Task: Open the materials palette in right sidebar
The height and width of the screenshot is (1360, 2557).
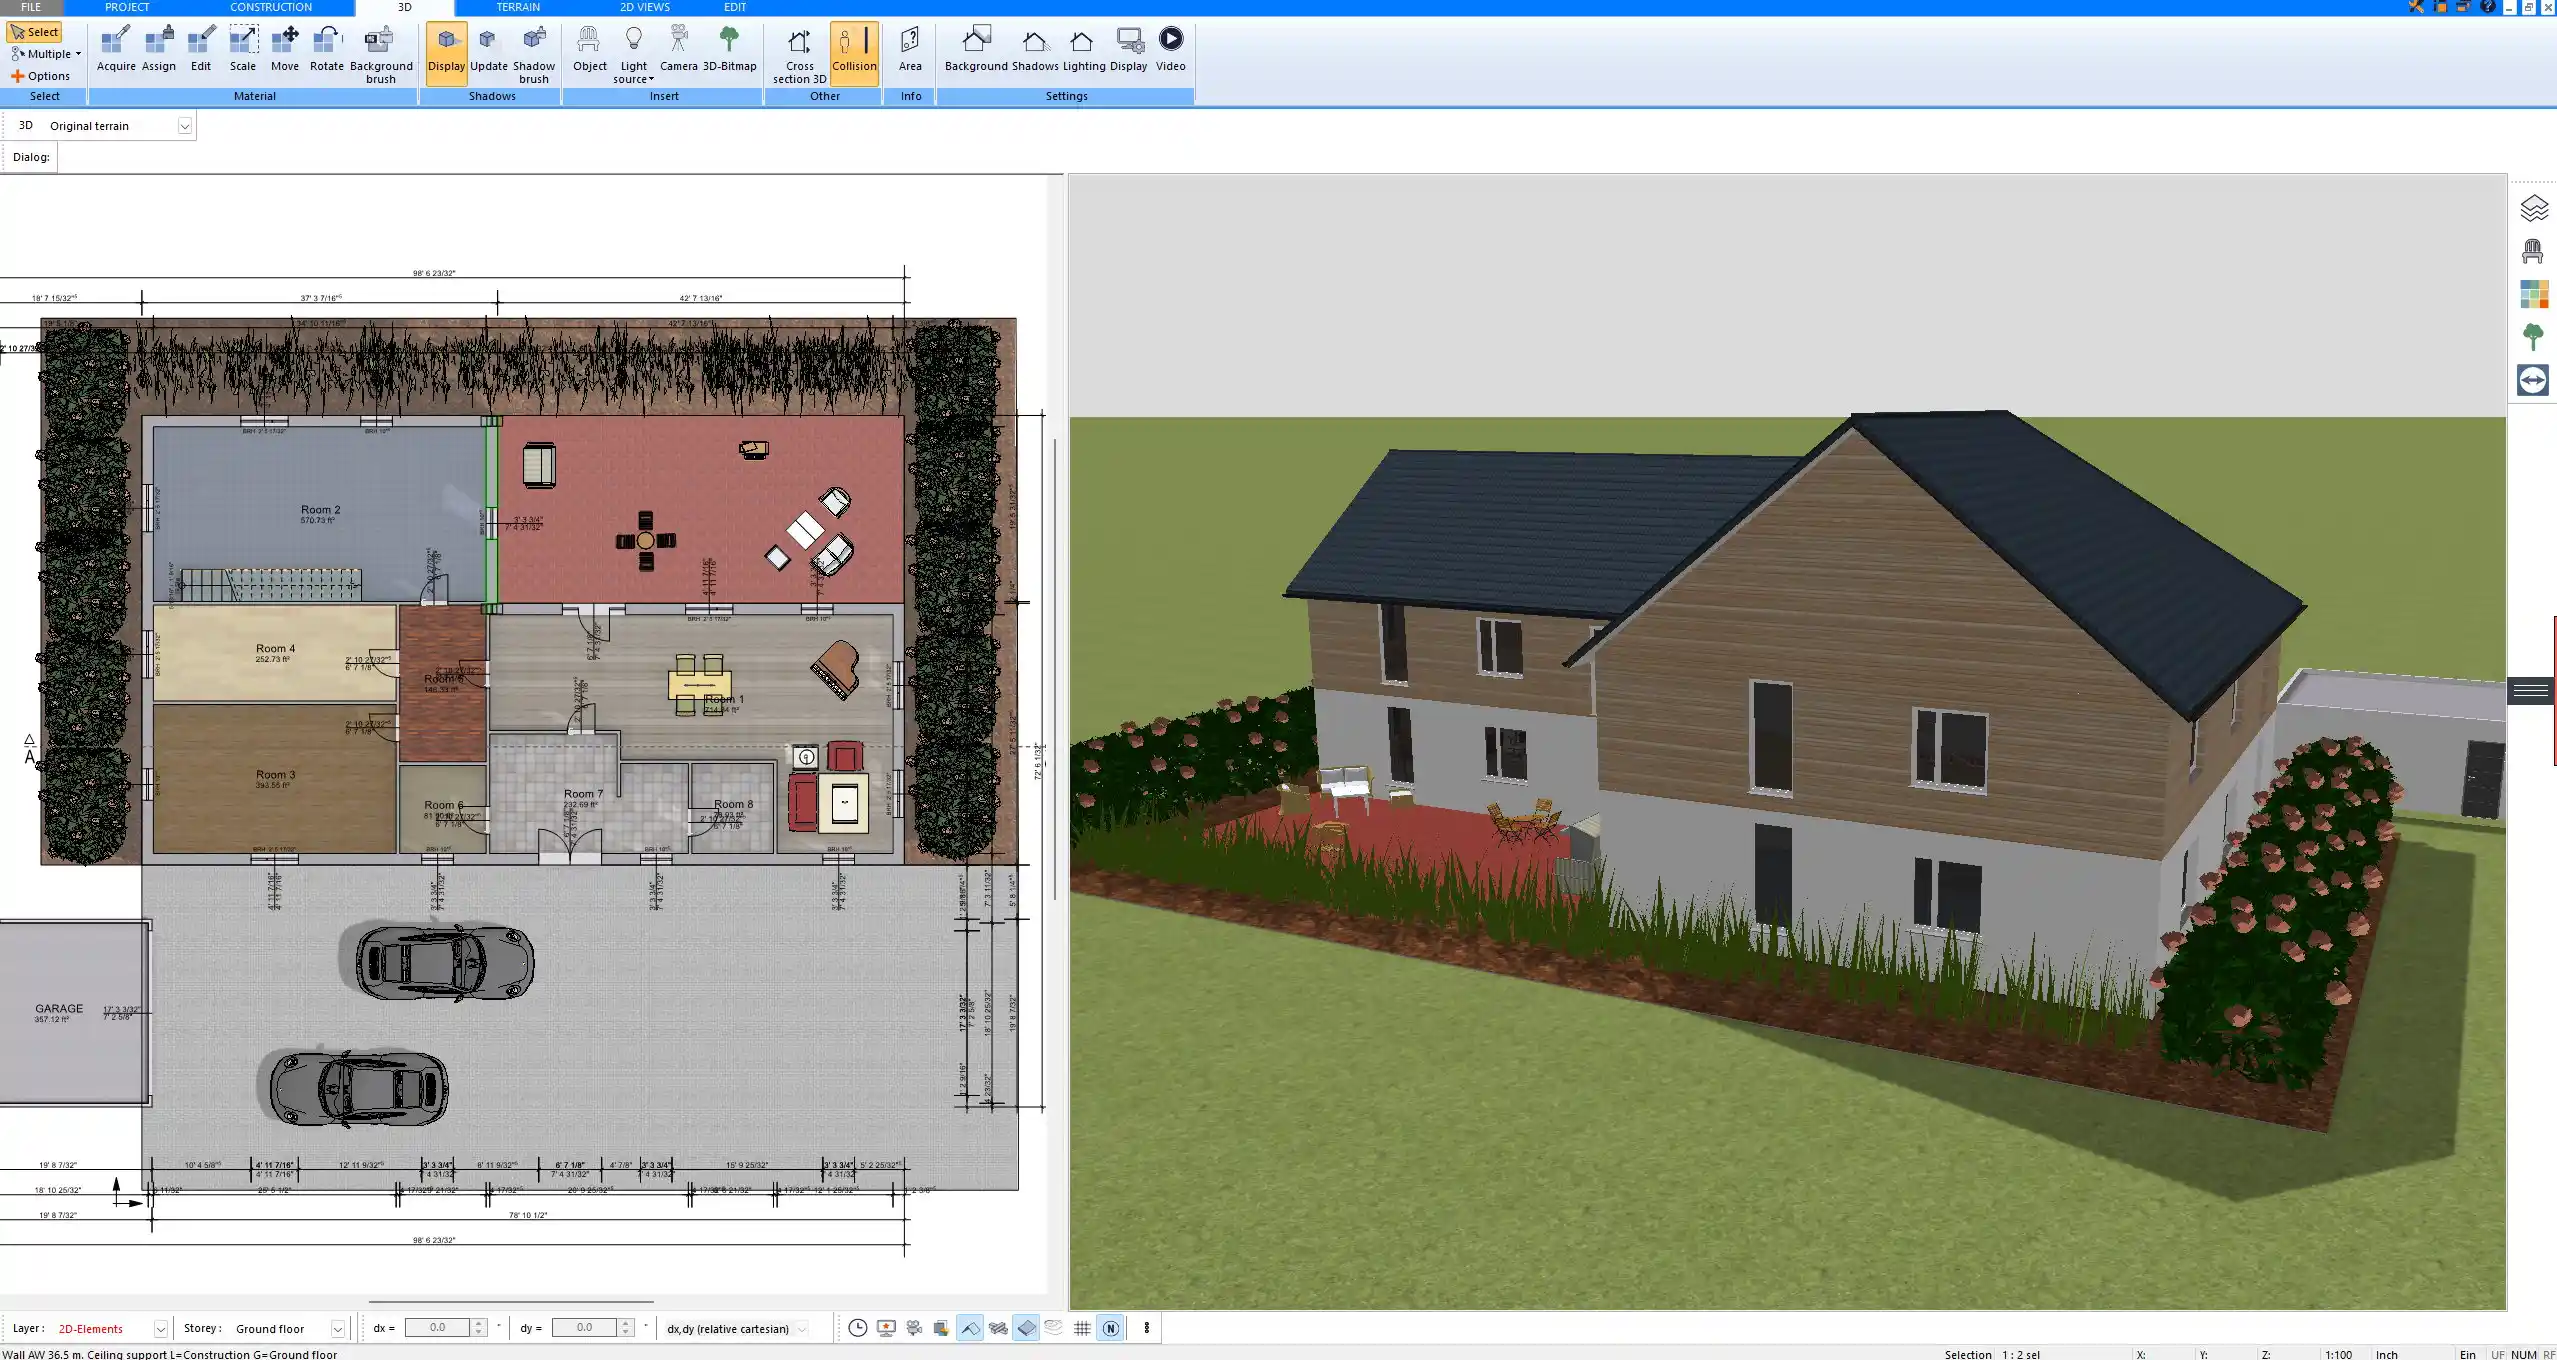Action: coord(2533,294)
